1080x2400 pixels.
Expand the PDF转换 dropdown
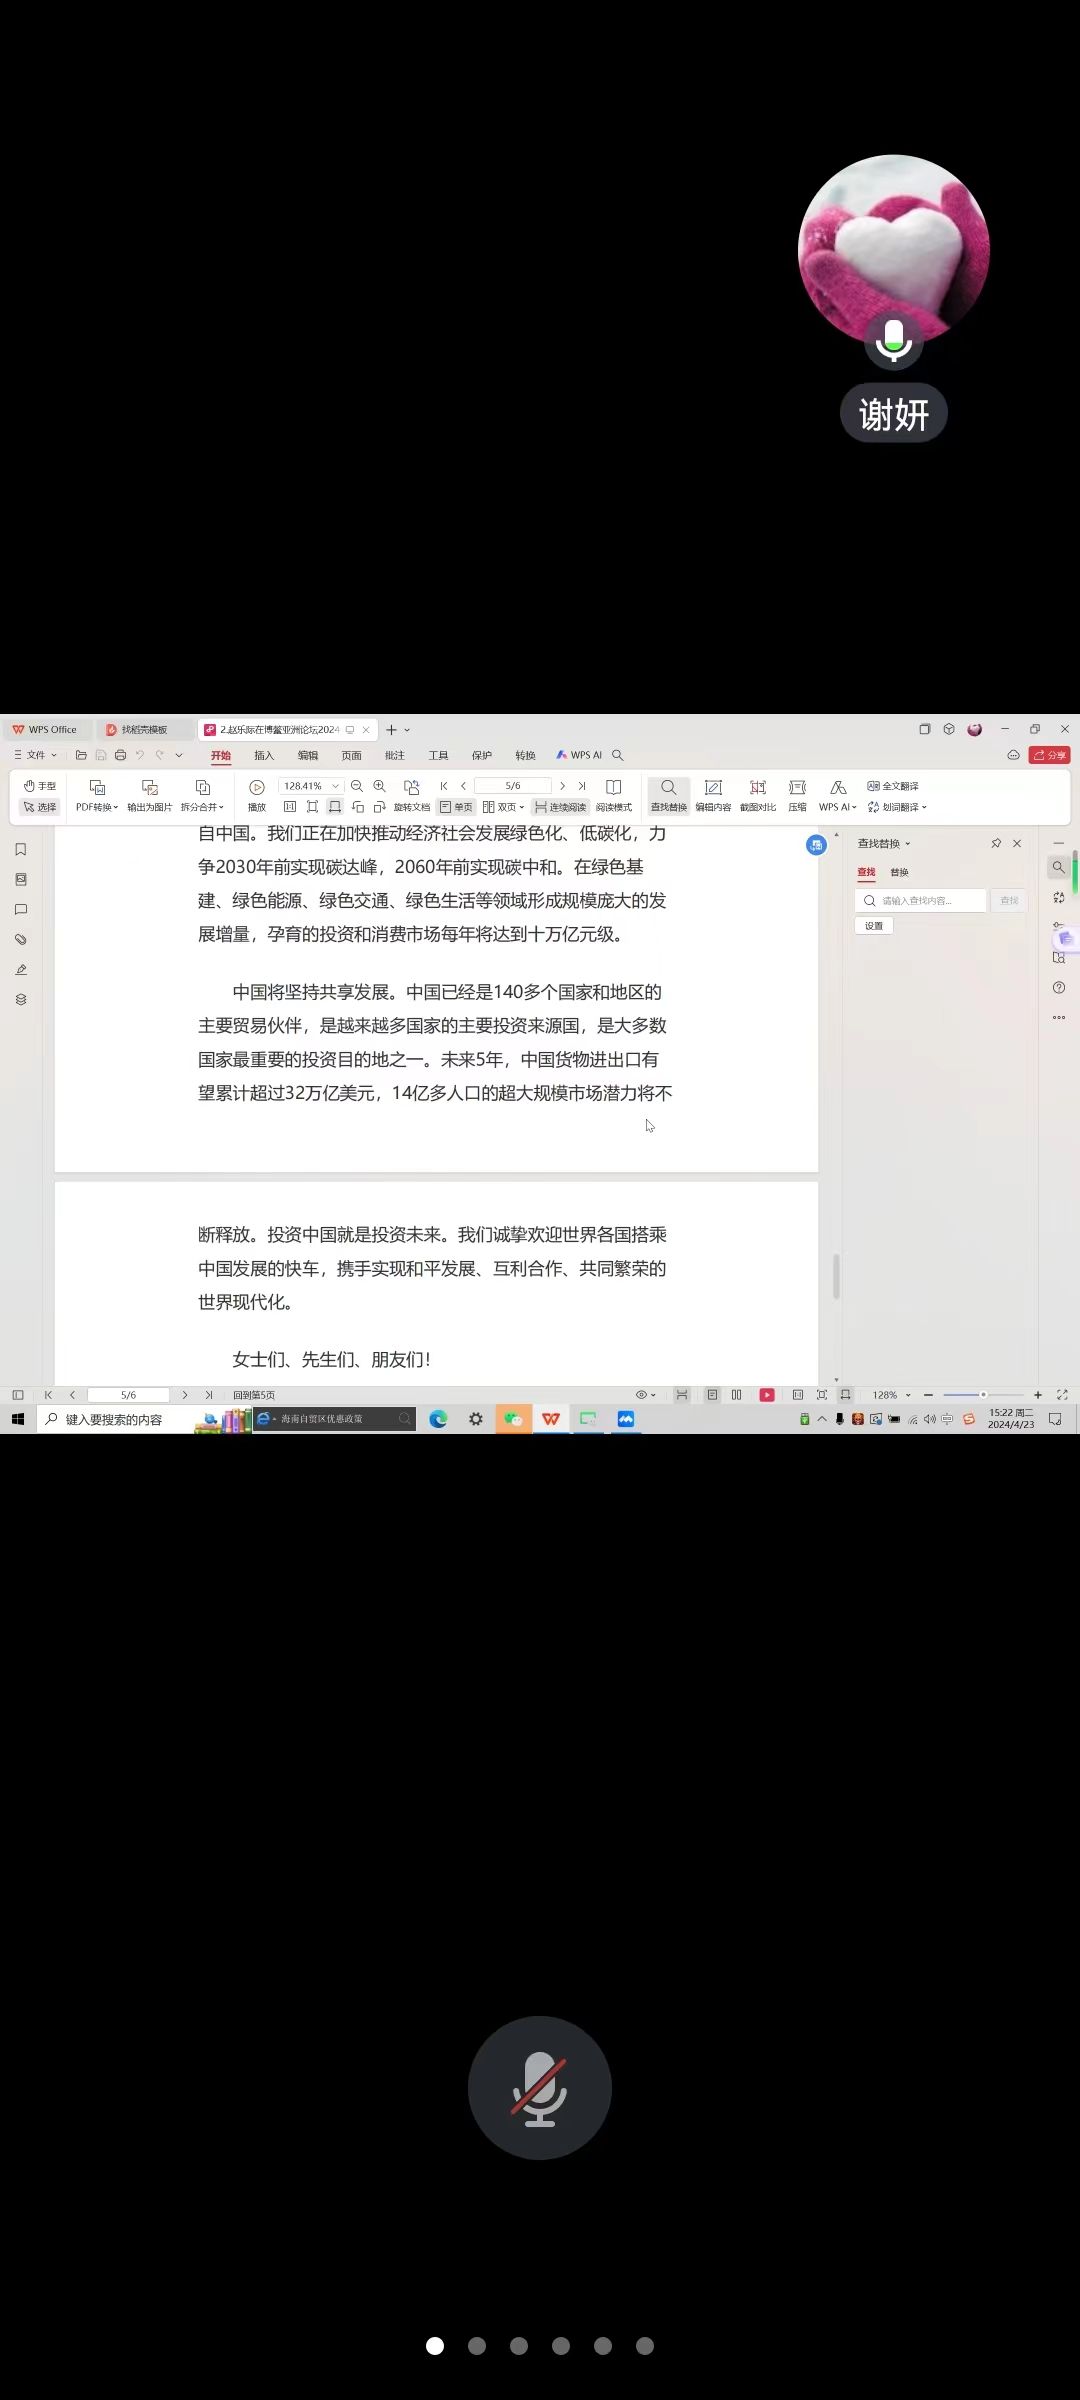tap(97, 807)
